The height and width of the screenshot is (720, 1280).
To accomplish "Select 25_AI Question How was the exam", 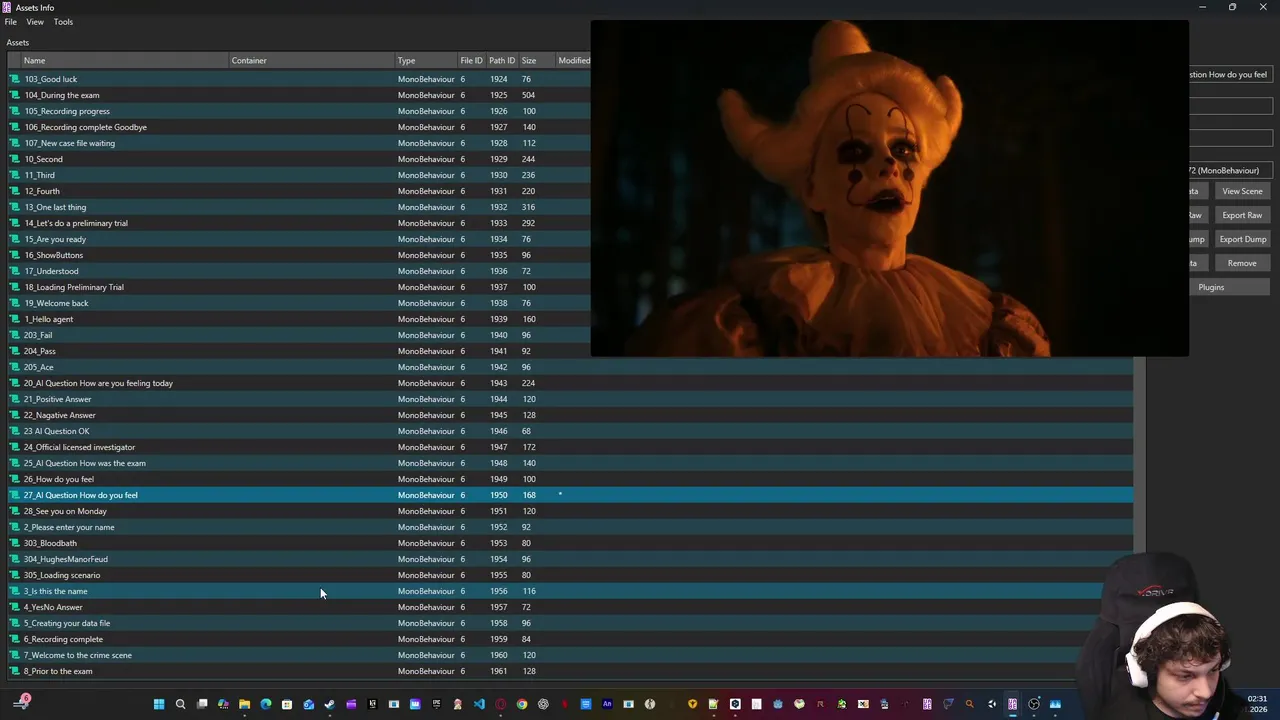I will tap(570, 463).
